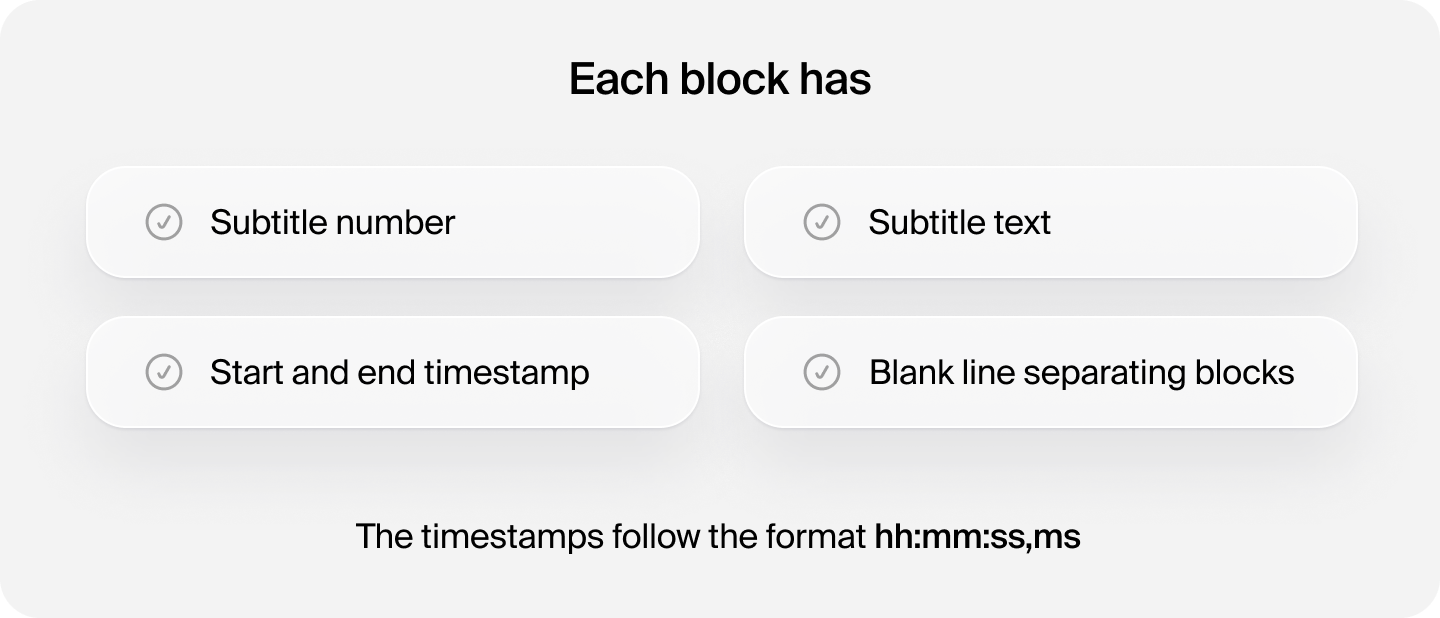Click empty area of the Subtitle number card

tap(580, 222)
